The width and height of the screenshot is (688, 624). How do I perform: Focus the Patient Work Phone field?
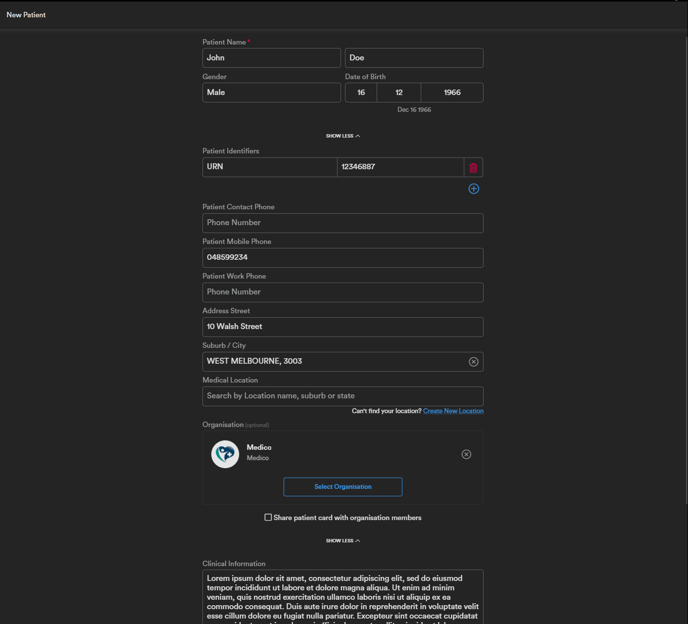point(343,292)
